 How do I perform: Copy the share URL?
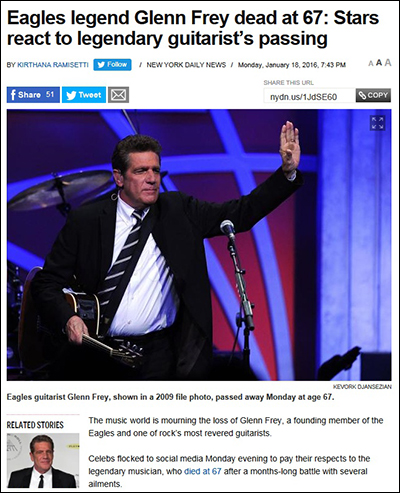click(x=373, y=95)
